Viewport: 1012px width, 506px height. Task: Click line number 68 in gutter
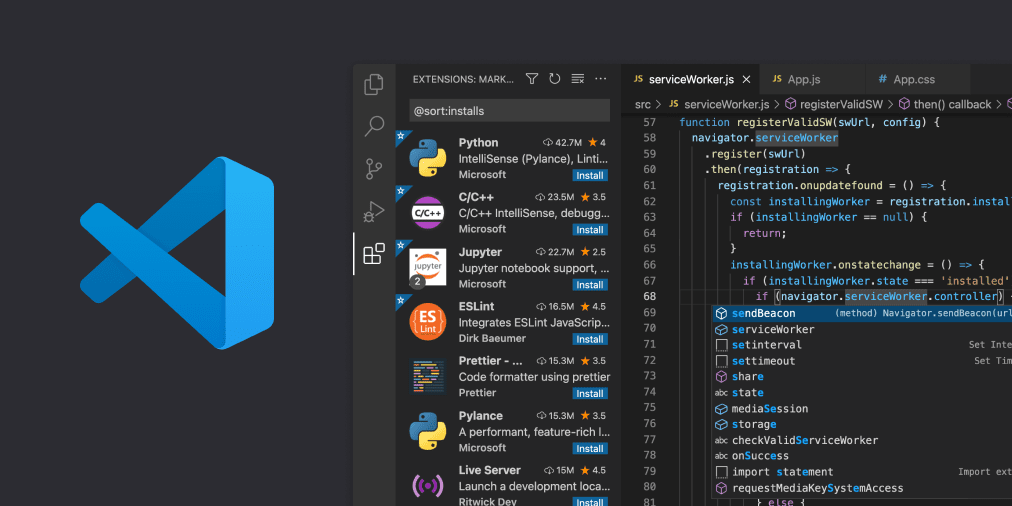pyautogui.click(x=649, y=296)
